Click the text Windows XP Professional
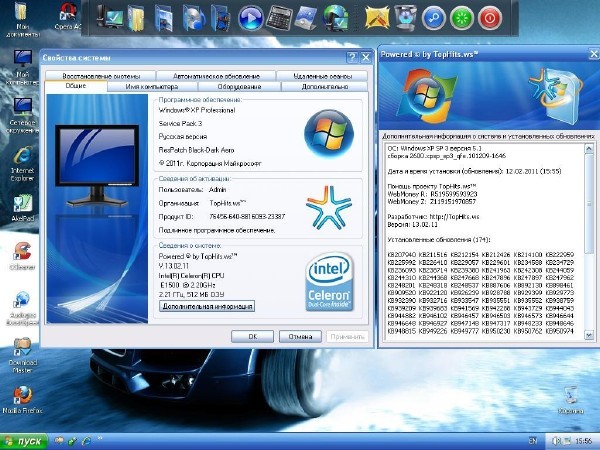 coord(197,110)
